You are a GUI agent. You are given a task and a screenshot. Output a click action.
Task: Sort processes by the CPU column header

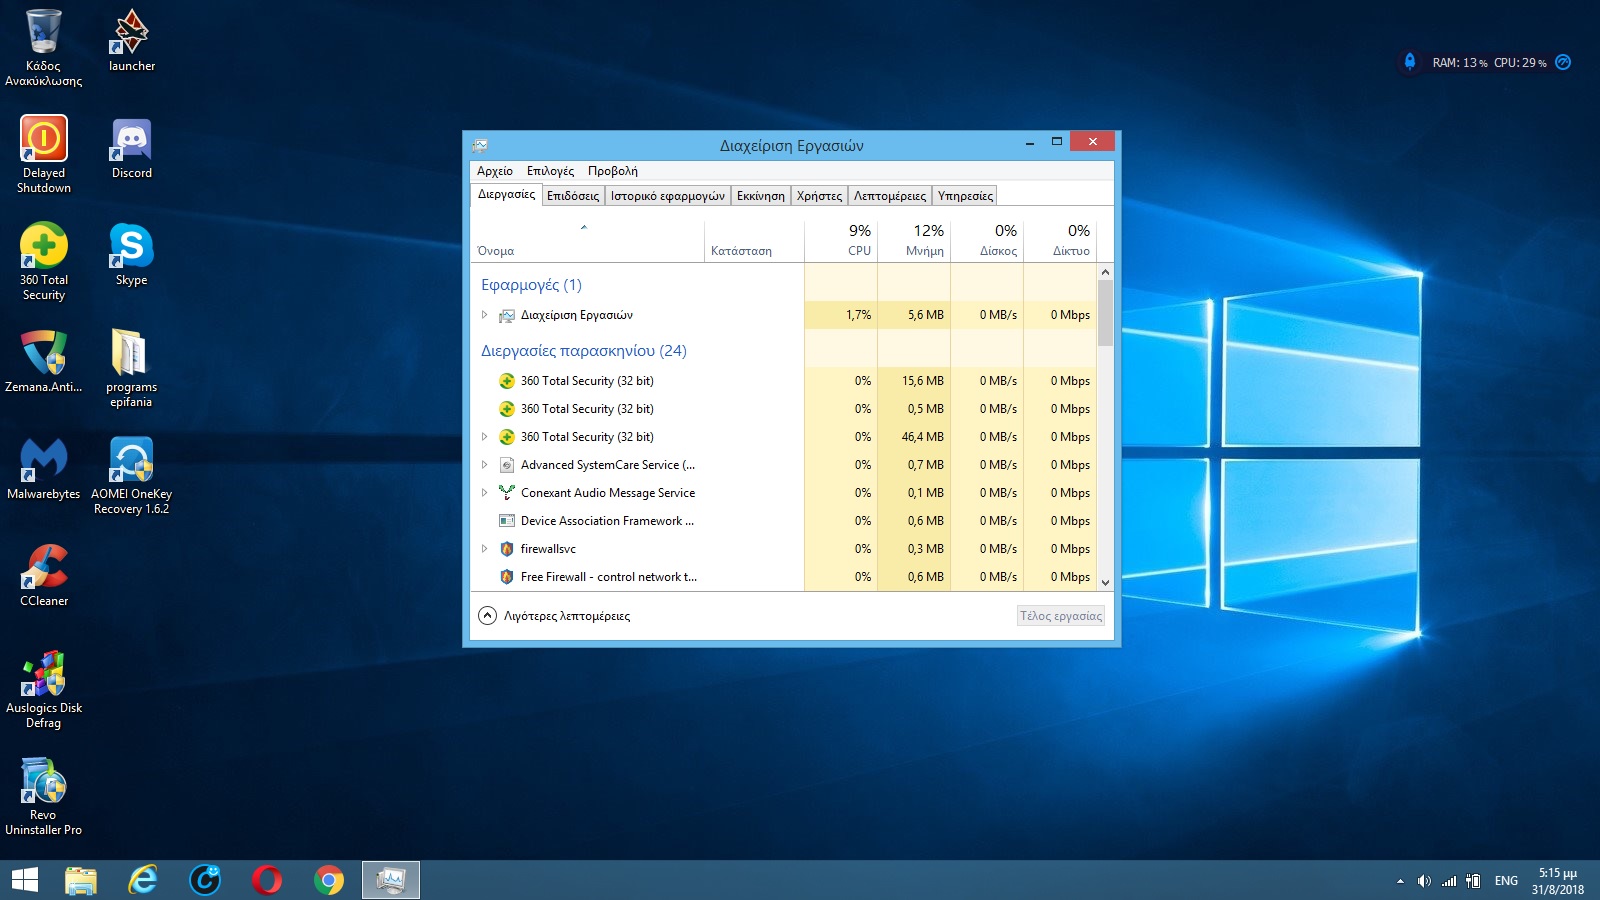click(858, 240)
